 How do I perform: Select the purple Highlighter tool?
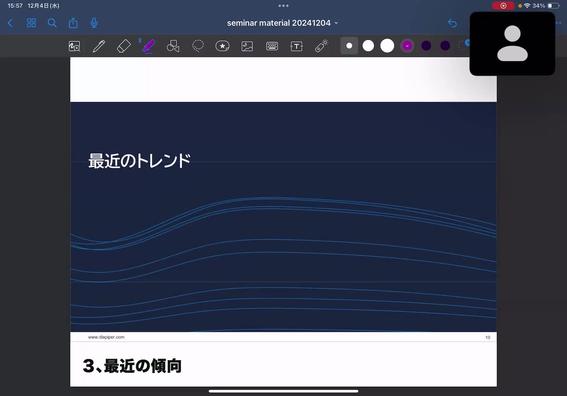point(148,46)
